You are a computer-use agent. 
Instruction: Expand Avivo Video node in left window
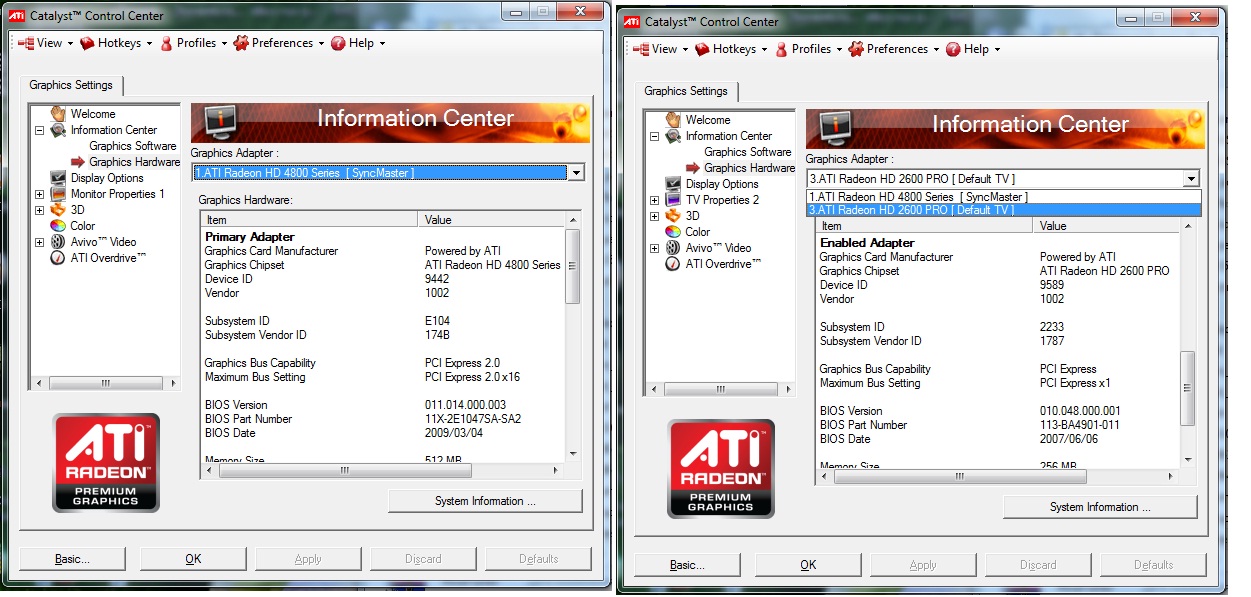pos(40,242)
